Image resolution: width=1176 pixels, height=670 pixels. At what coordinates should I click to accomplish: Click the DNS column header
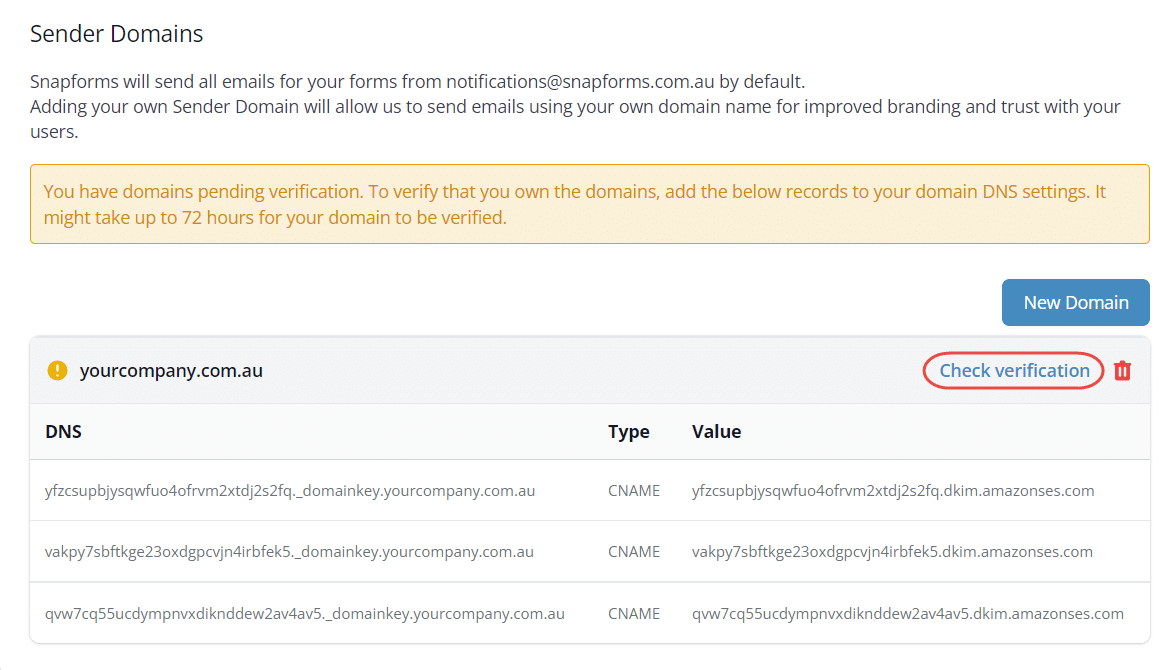63,431
